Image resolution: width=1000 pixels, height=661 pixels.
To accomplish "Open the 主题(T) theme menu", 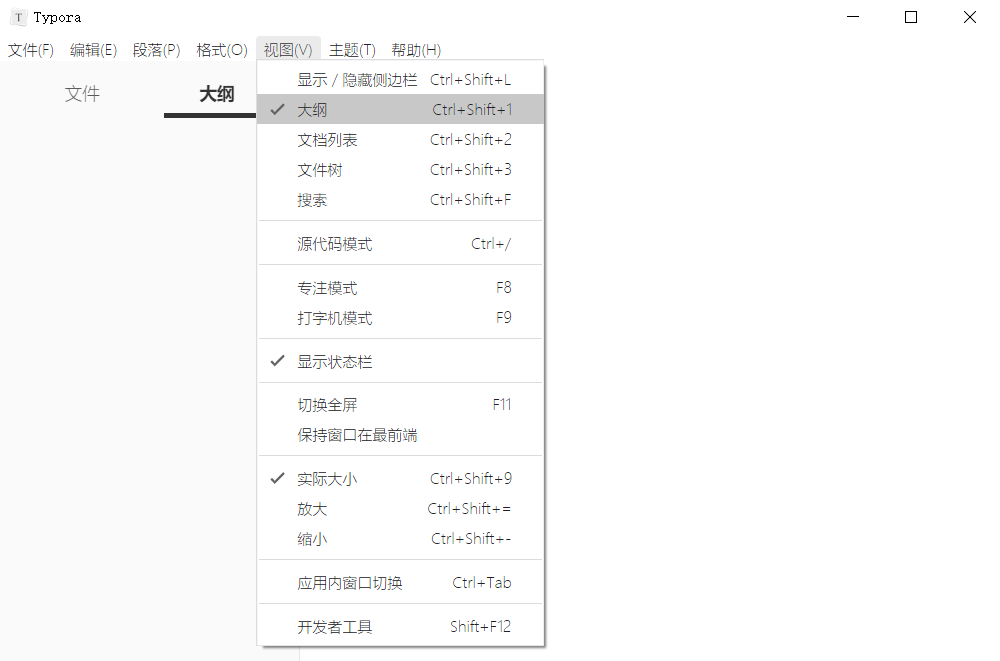I will pos(352,49).
